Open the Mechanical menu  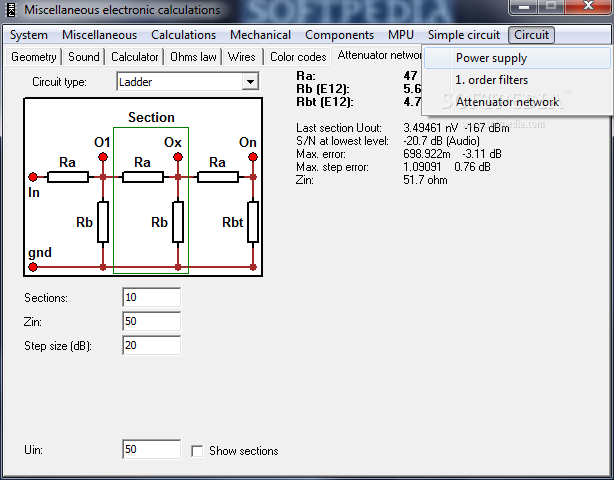tap(260, 35)
